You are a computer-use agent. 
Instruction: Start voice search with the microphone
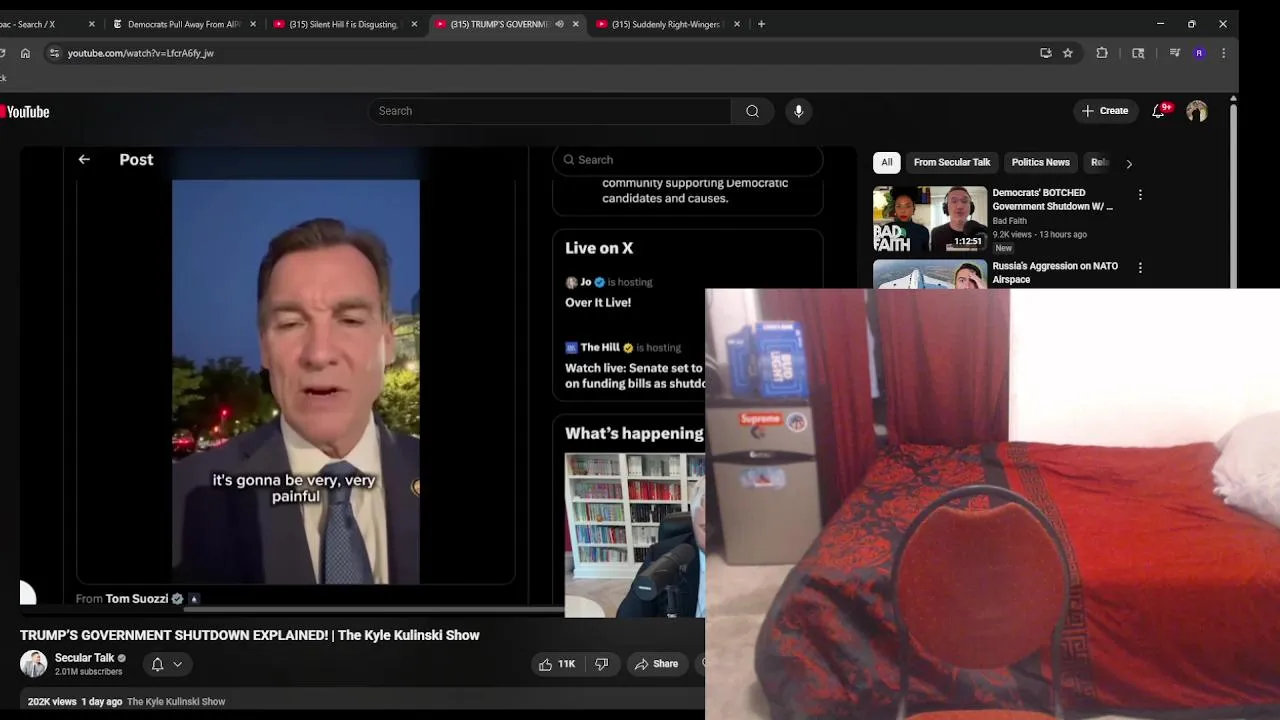click(x=798, y=111)
